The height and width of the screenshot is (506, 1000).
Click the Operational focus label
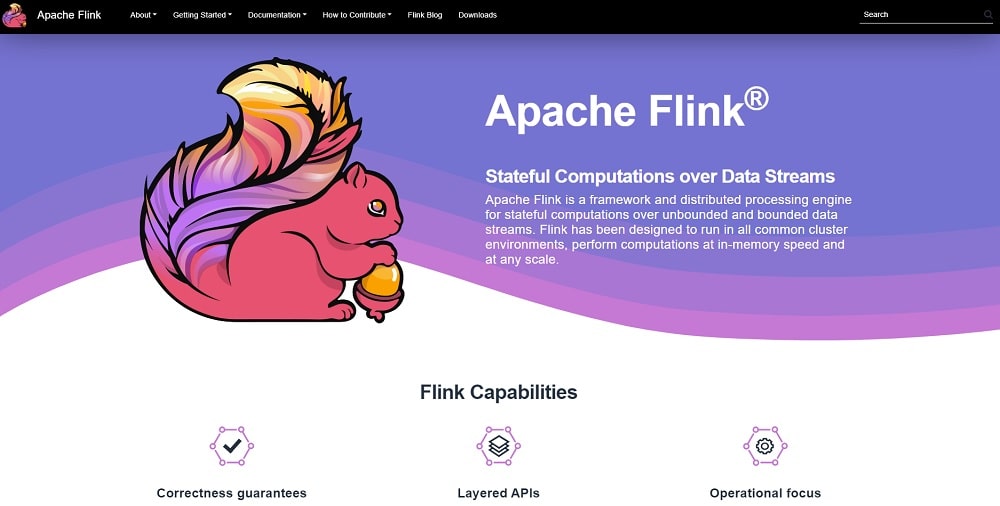(765, 493)
